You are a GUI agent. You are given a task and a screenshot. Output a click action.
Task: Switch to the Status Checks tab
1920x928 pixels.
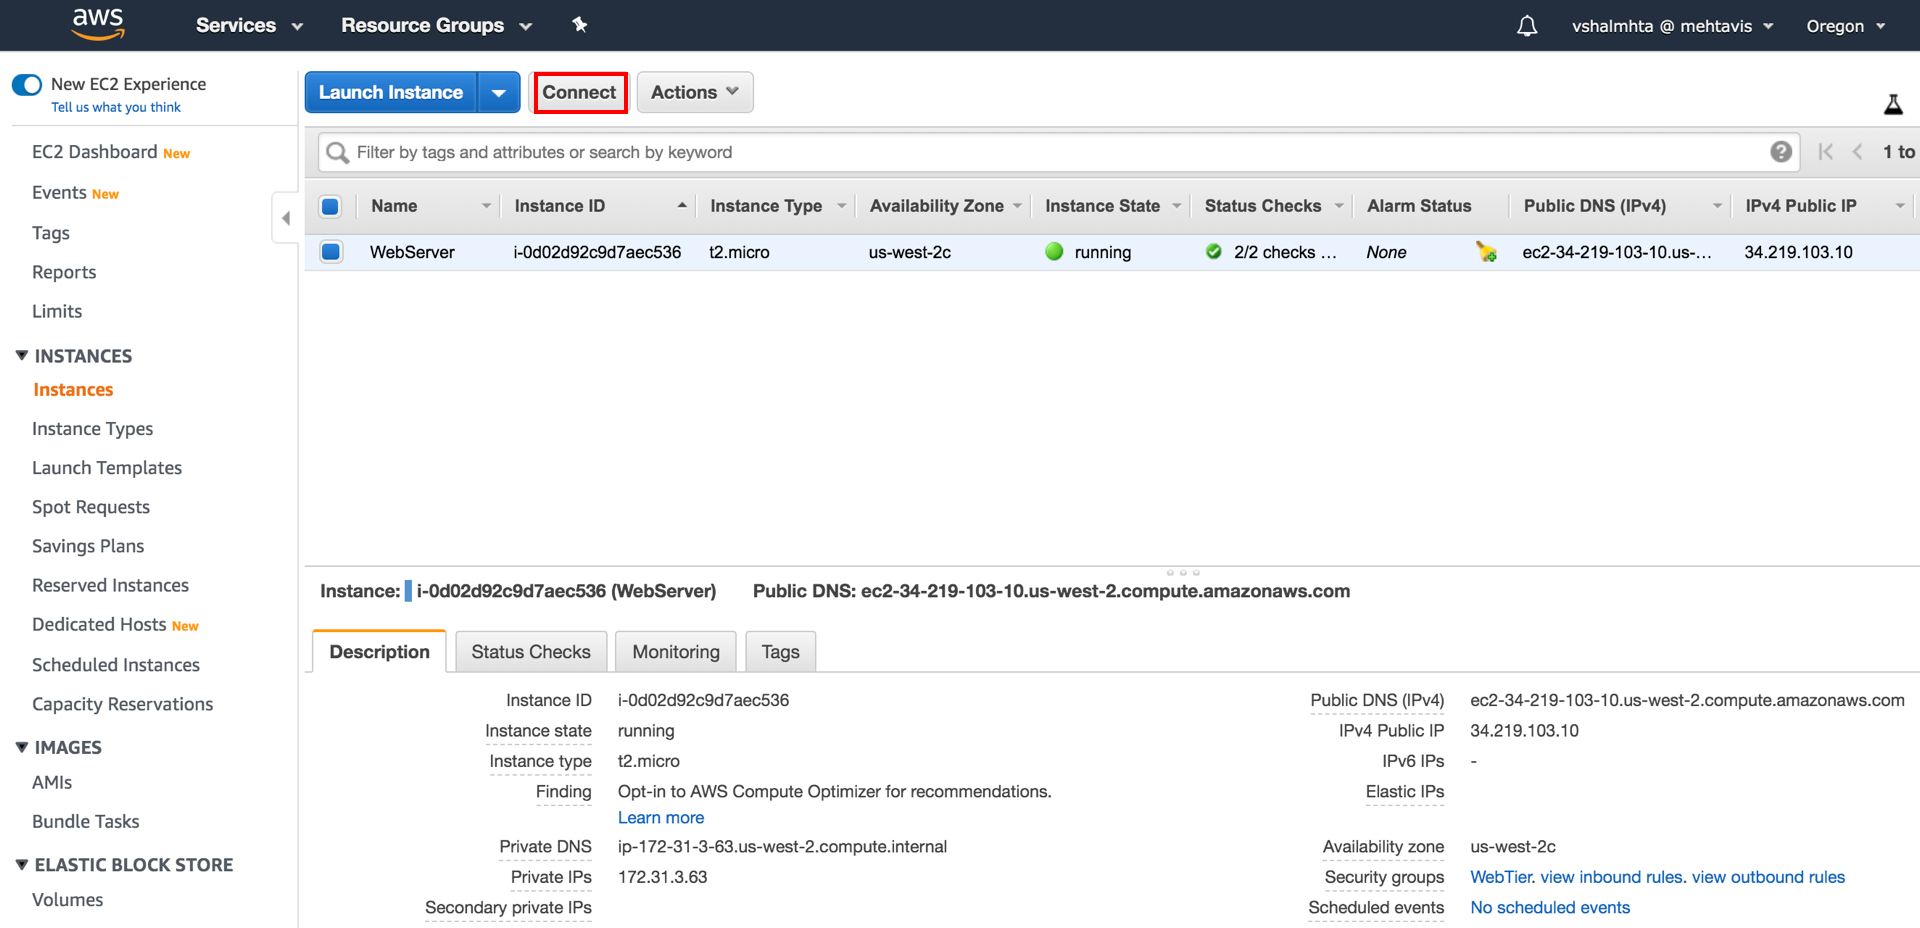pyautogui.click(x=531, y=652)
